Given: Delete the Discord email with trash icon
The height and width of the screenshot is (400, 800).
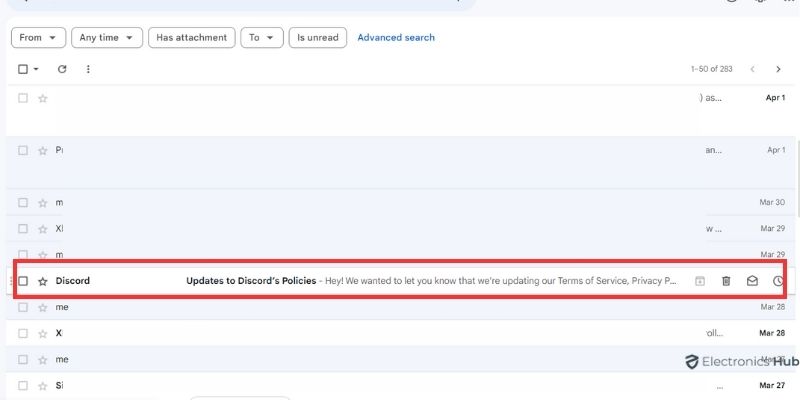Looking at the screenshot, I should [726, 281].
